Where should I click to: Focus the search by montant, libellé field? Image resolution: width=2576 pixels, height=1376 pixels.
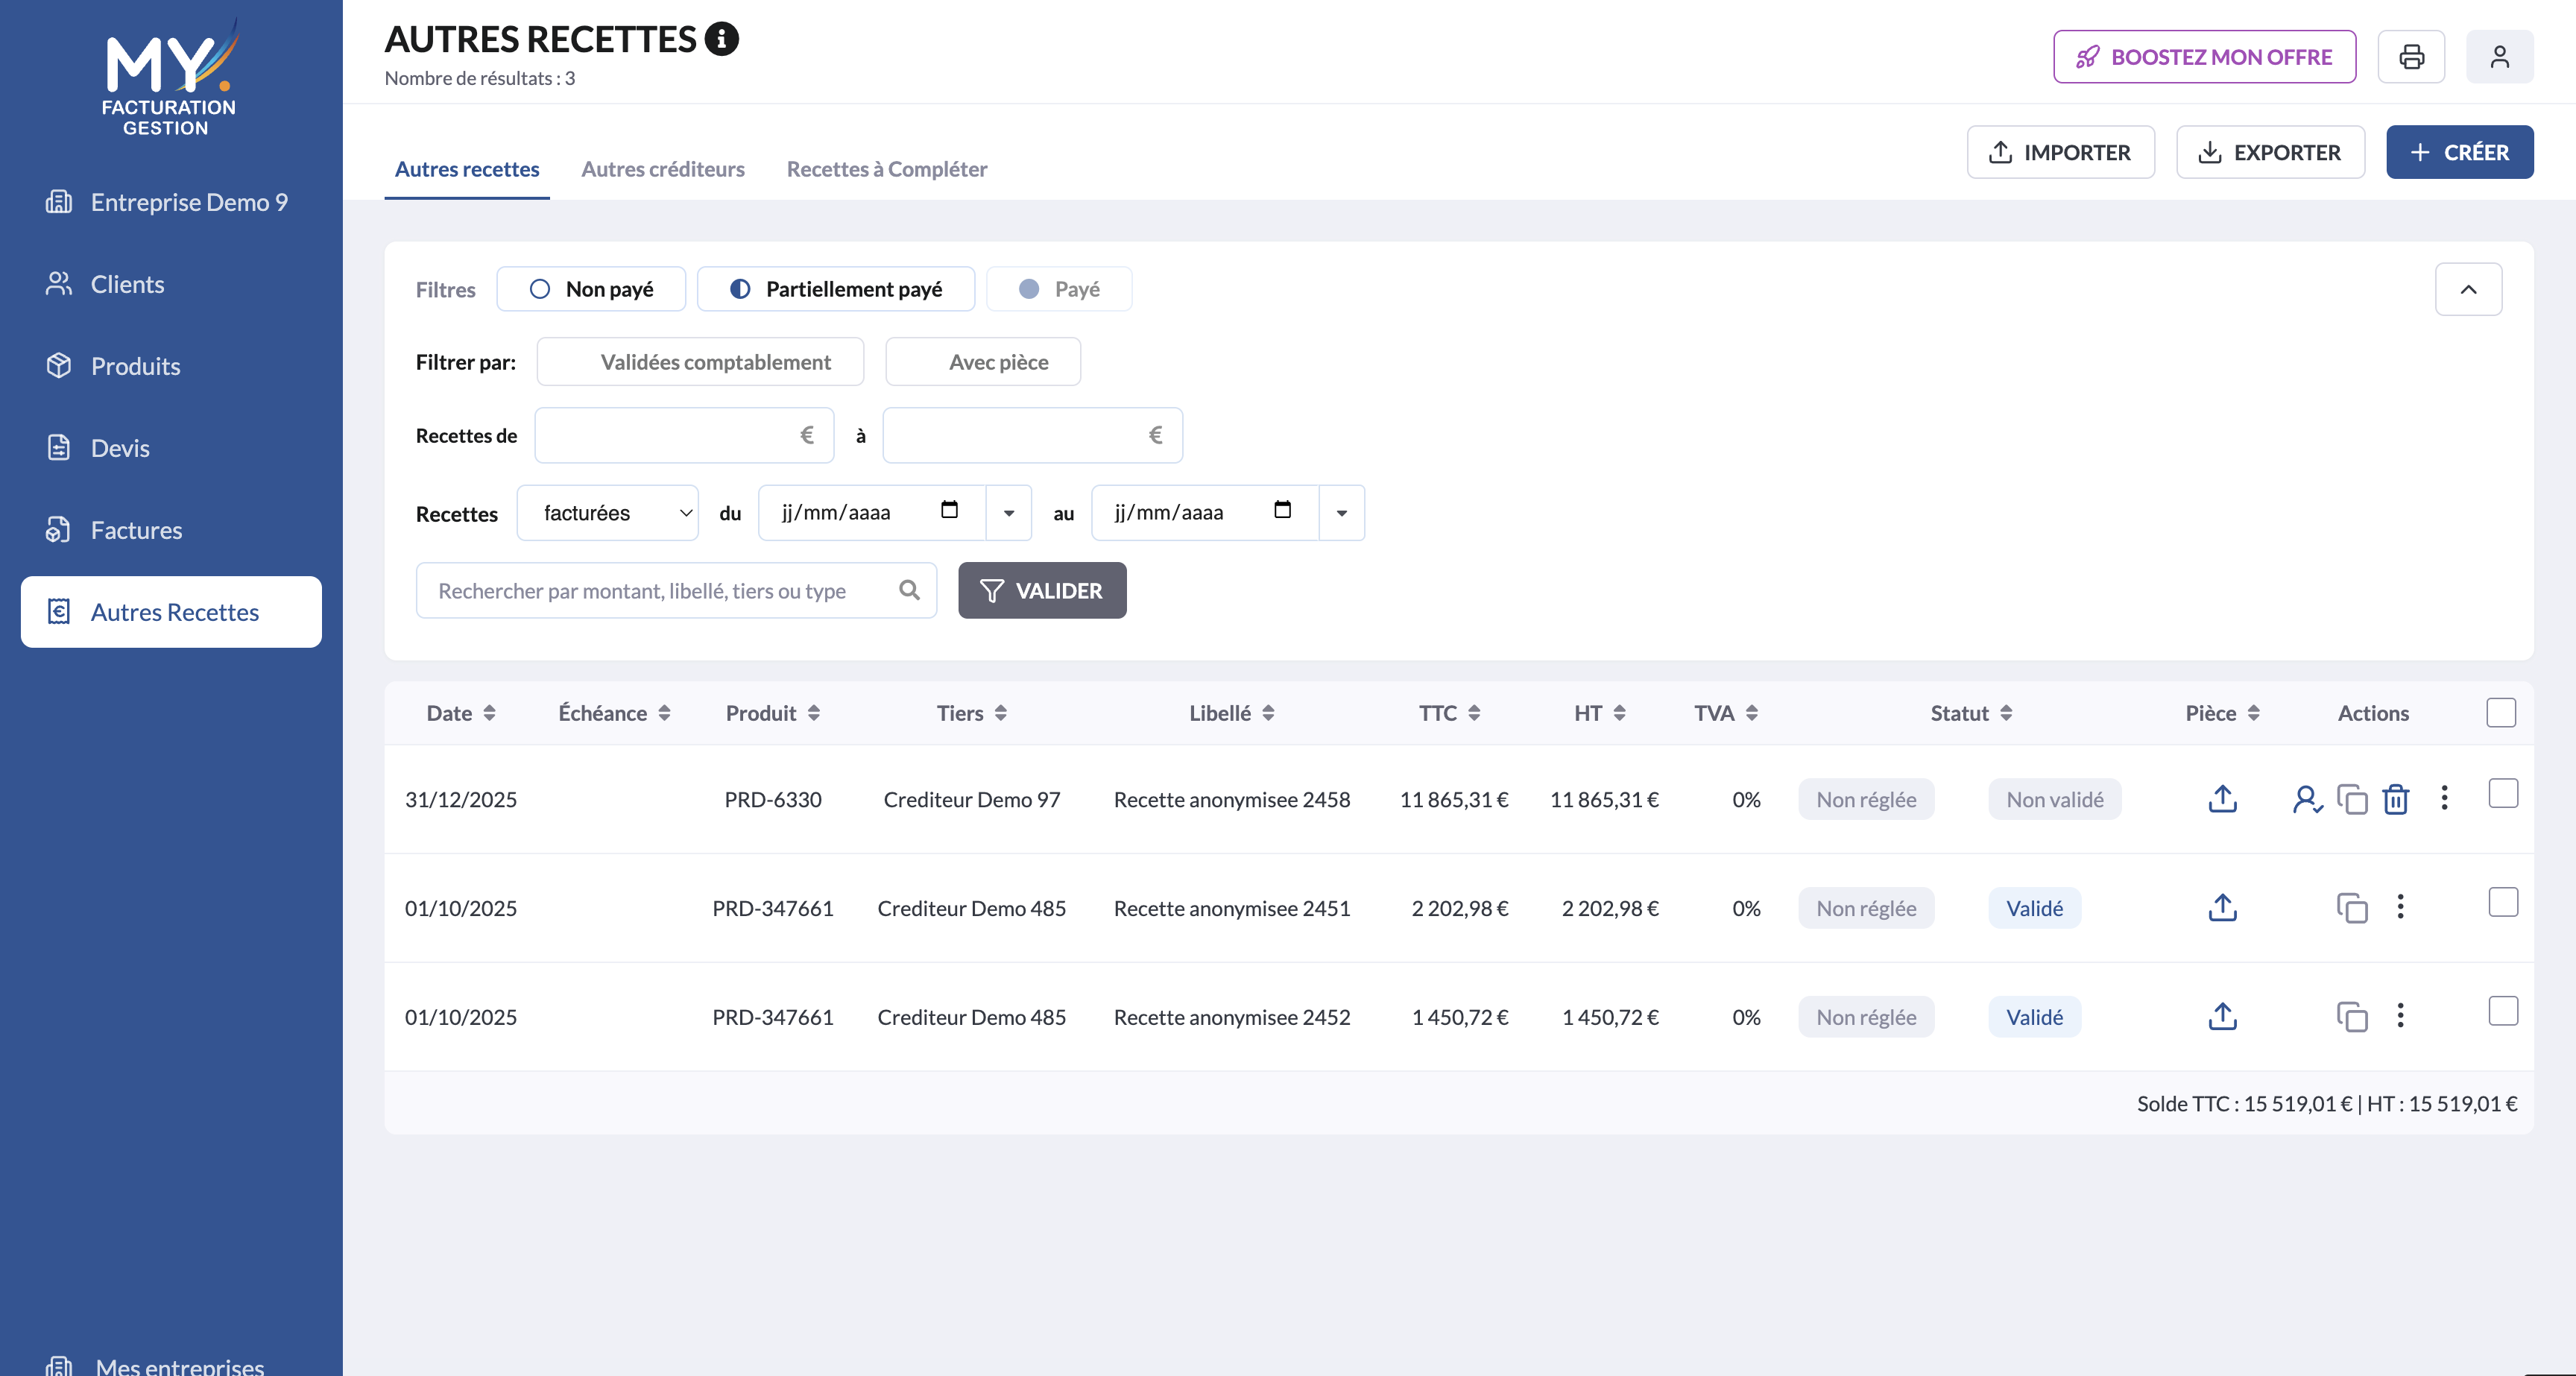click(676, 590)
